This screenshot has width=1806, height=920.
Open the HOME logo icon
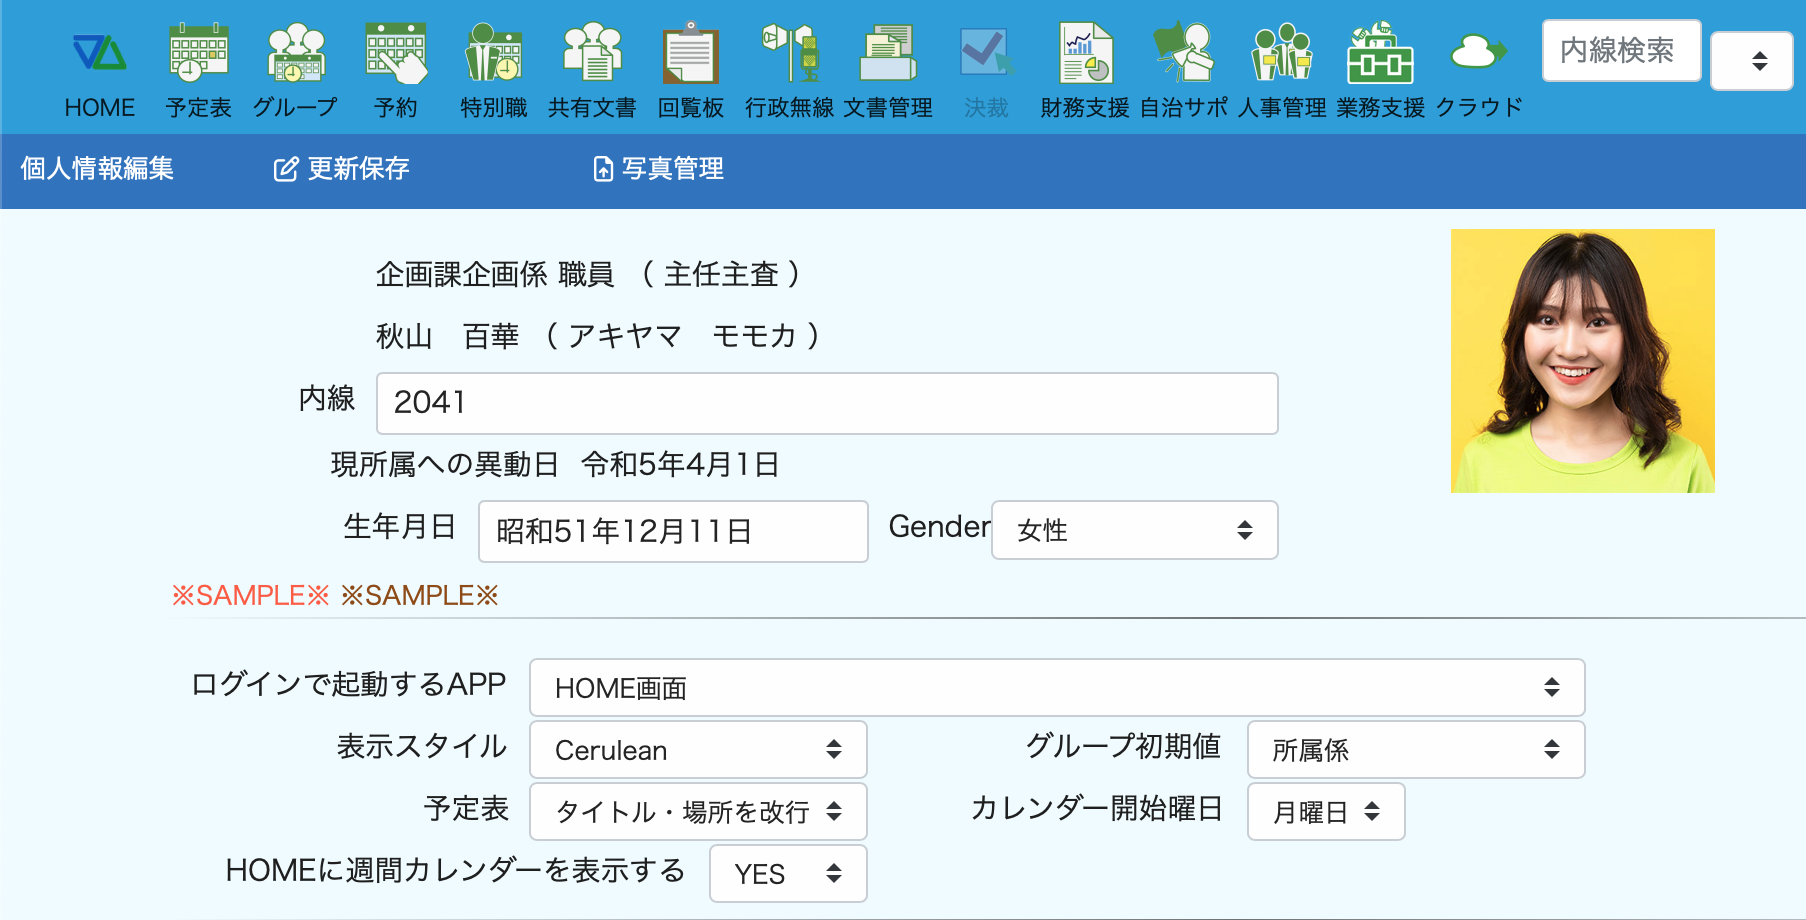coord(99,53)
